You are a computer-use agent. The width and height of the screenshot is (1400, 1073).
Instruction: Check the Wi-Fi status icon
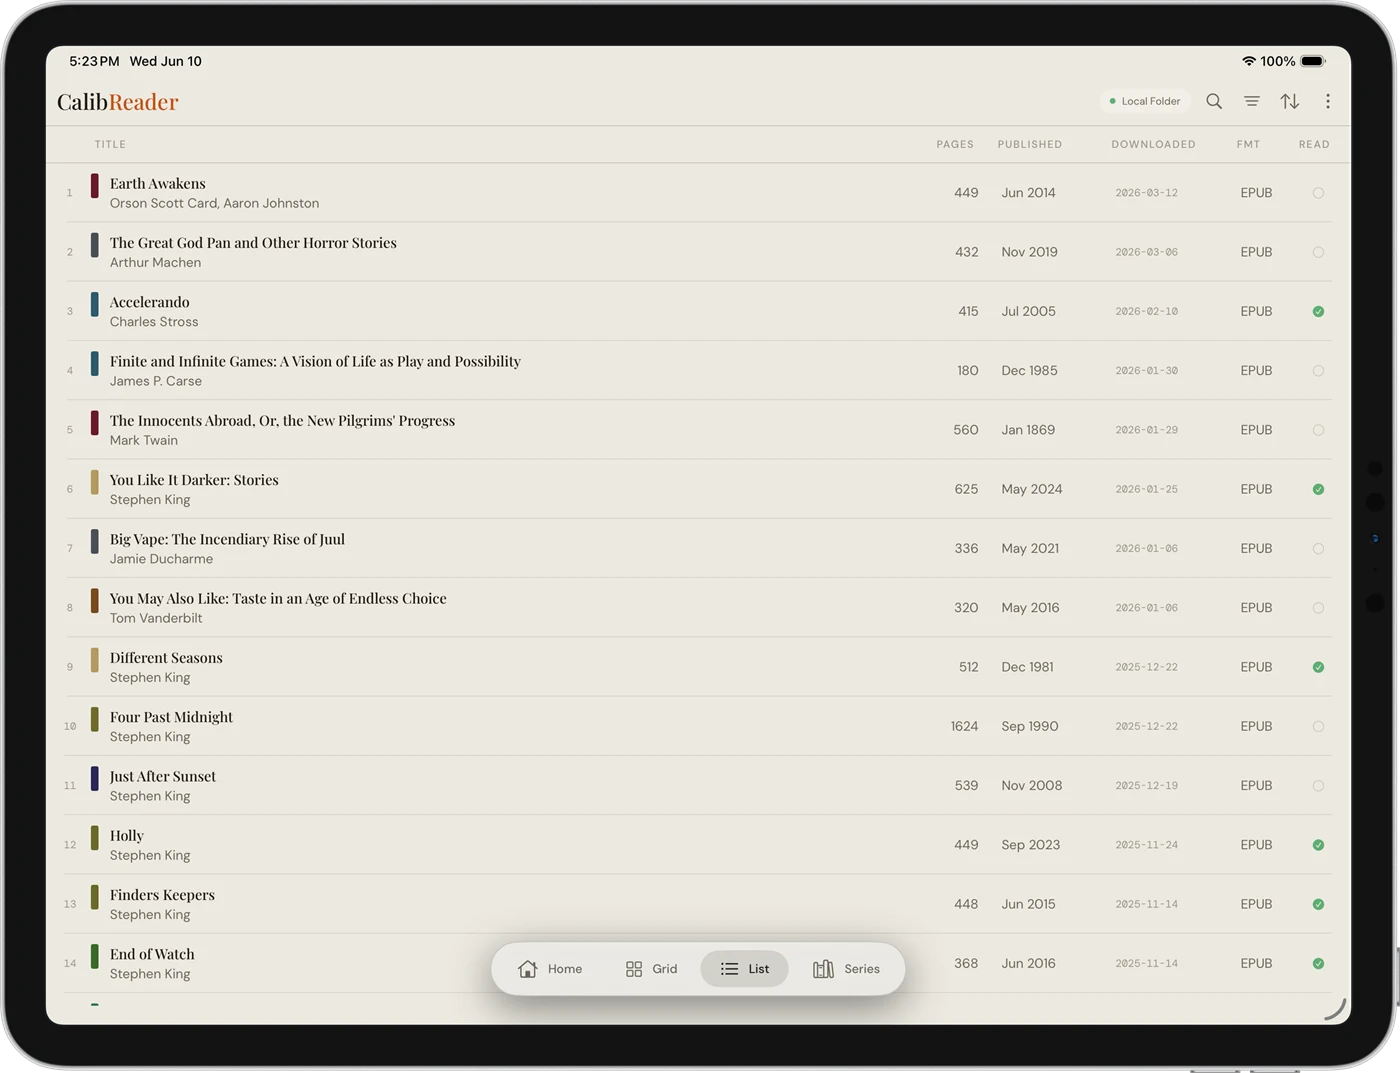tap(1249, 61)
